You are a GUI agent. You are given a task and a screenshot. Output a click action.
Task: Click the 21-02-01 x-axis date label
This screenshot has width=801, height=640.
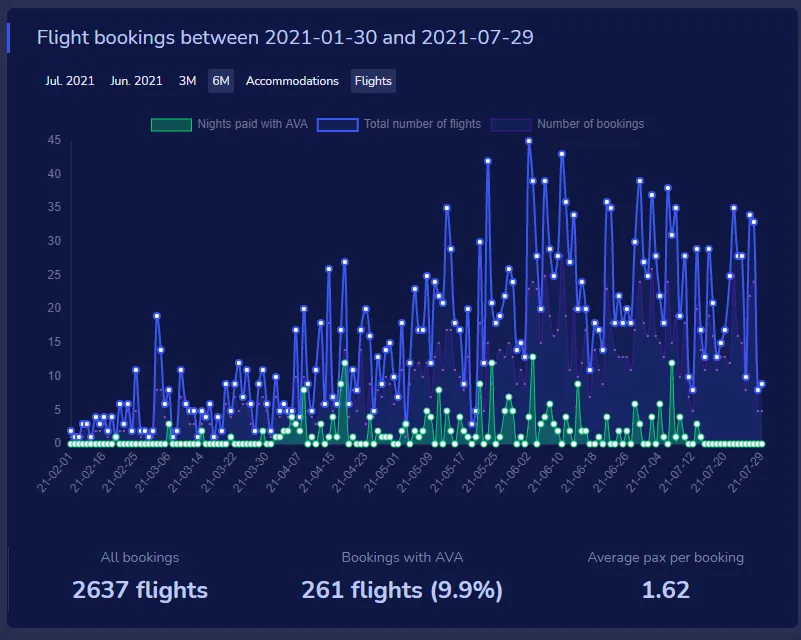54,473
